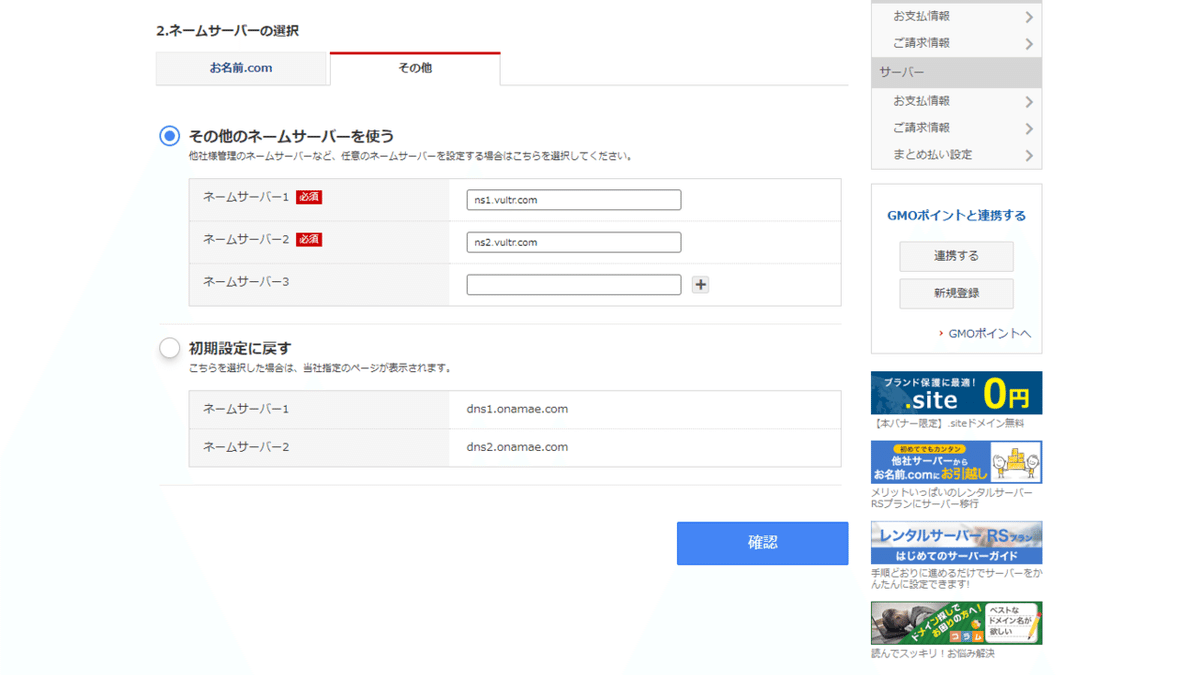Open ご請求情報 above the サーバー header
Image resolution: width=1200 pixels, height=675 pixels.
coord(921,43)
